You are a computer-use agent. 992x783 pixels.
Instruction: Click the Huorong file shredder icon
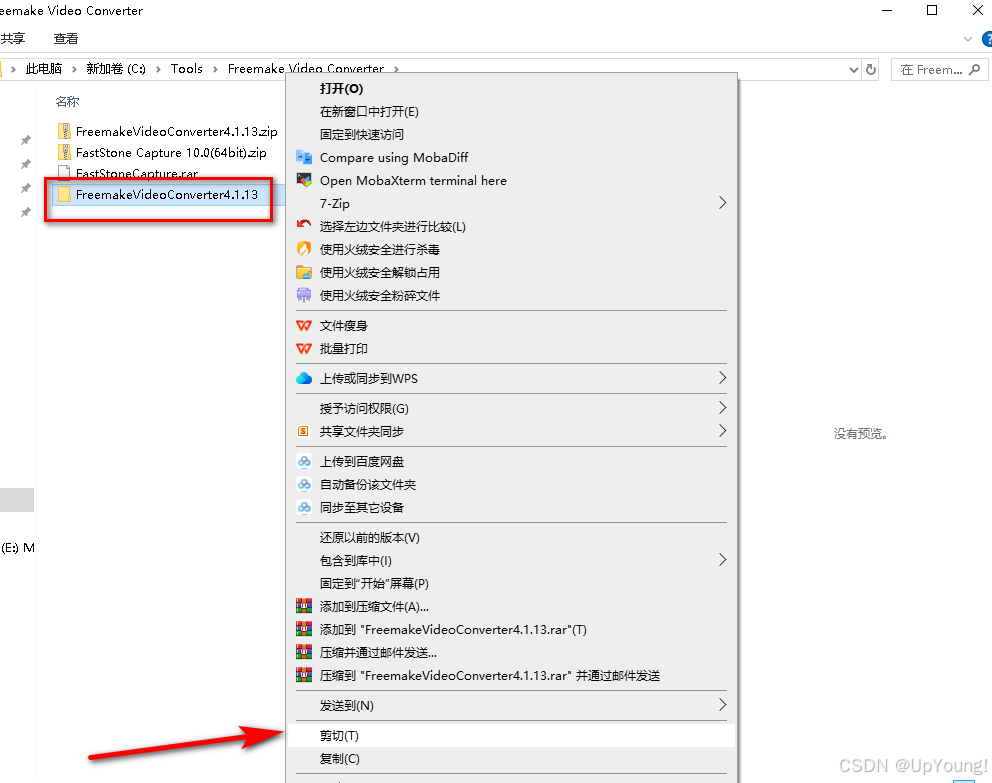coord(304,295)
